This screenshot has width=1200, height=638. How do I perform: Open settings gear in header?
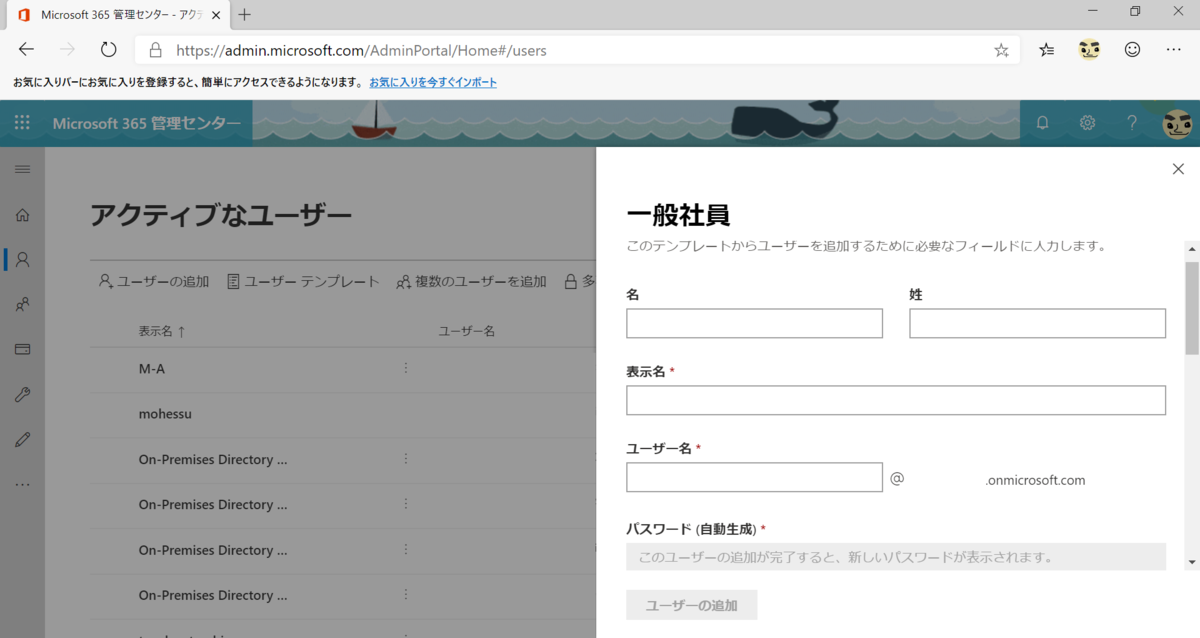(x=1088, y=123)
